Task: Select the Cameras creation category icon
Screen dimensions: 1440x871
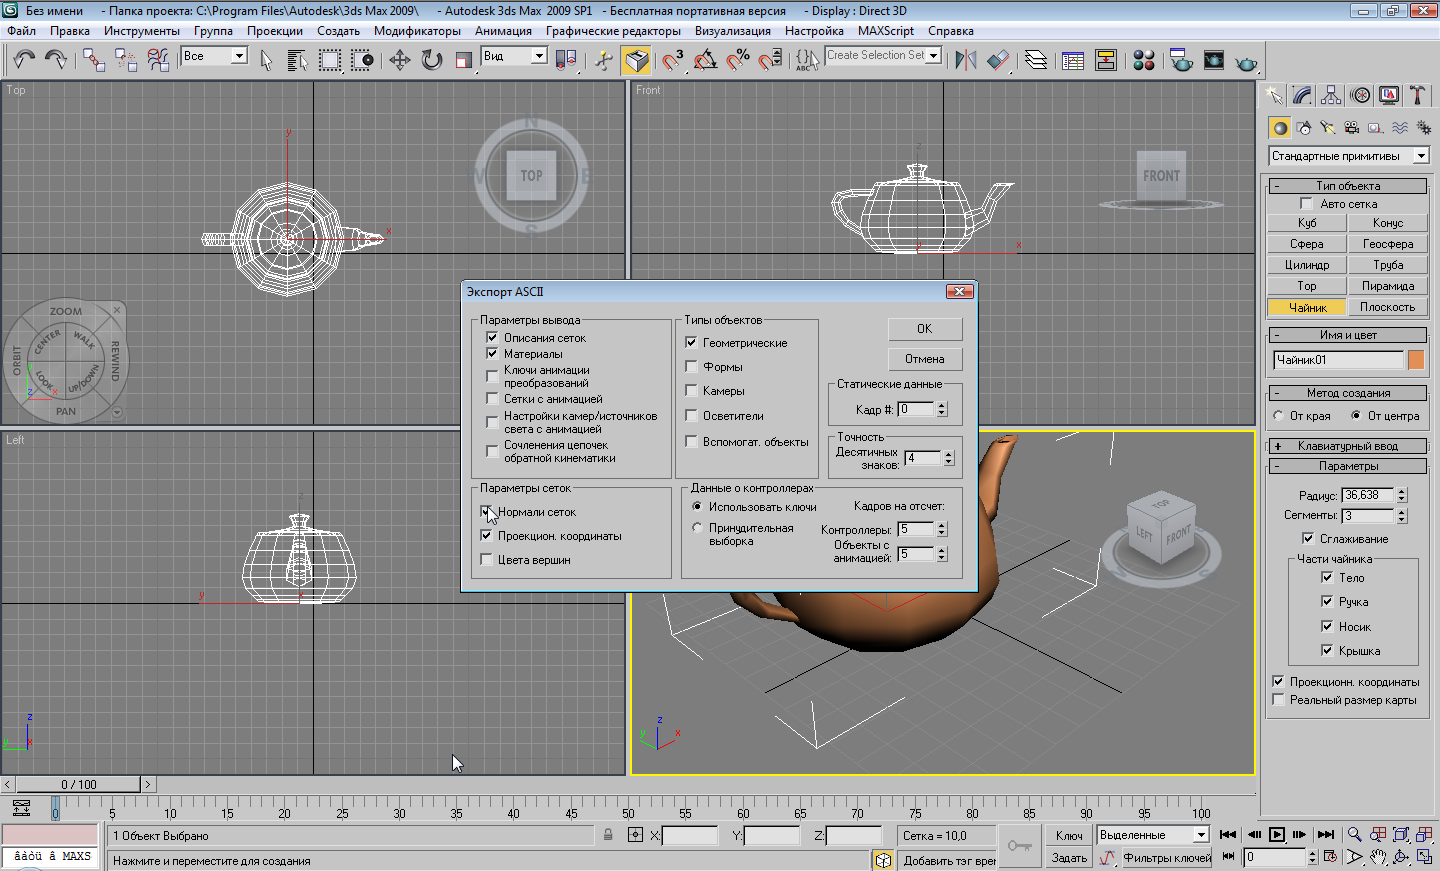Action: click(1352, 128)
